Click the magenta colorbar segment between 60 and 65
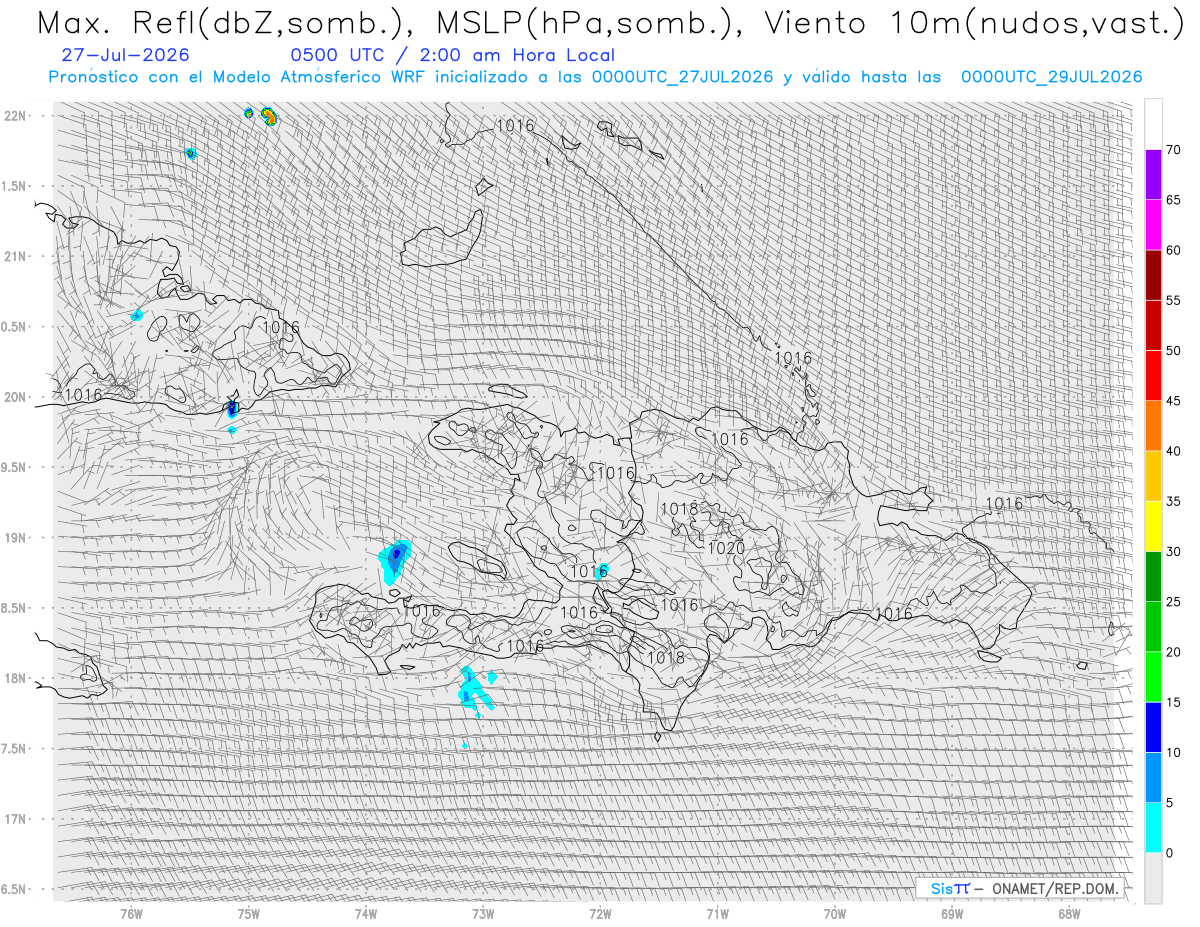The image size is (1200, 927). [x=1153, y=225]
